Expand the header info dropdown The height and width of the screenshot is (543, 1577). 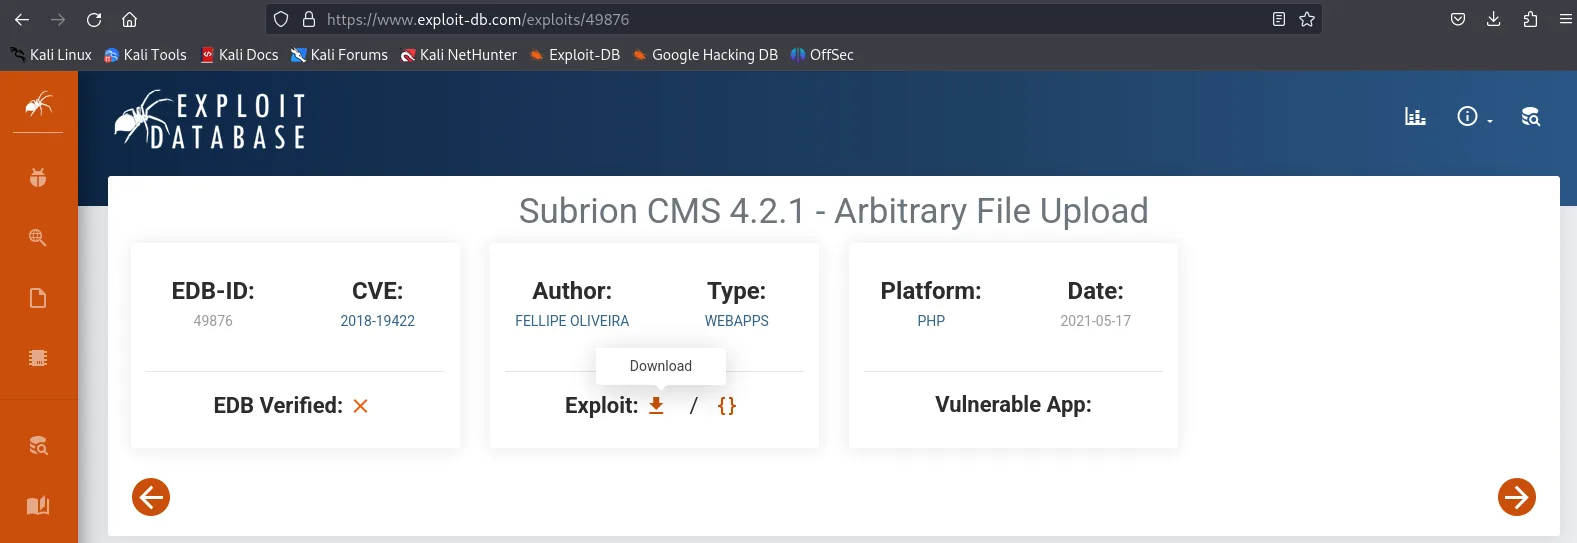1474,117
